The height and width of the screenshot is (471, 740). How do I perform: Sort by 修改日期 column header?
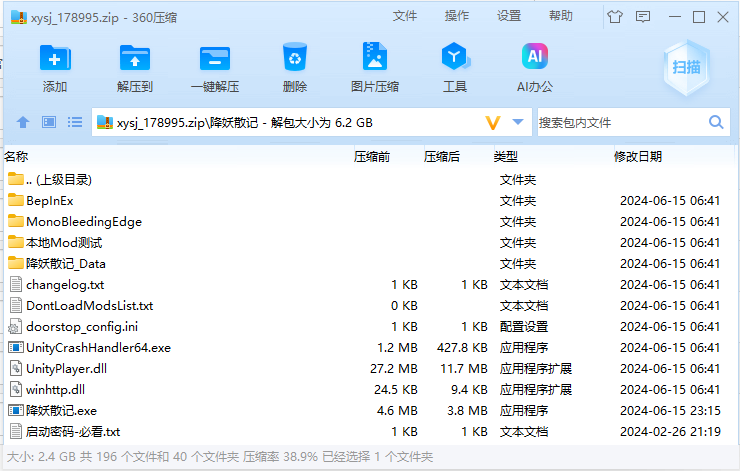pos(638,156)
